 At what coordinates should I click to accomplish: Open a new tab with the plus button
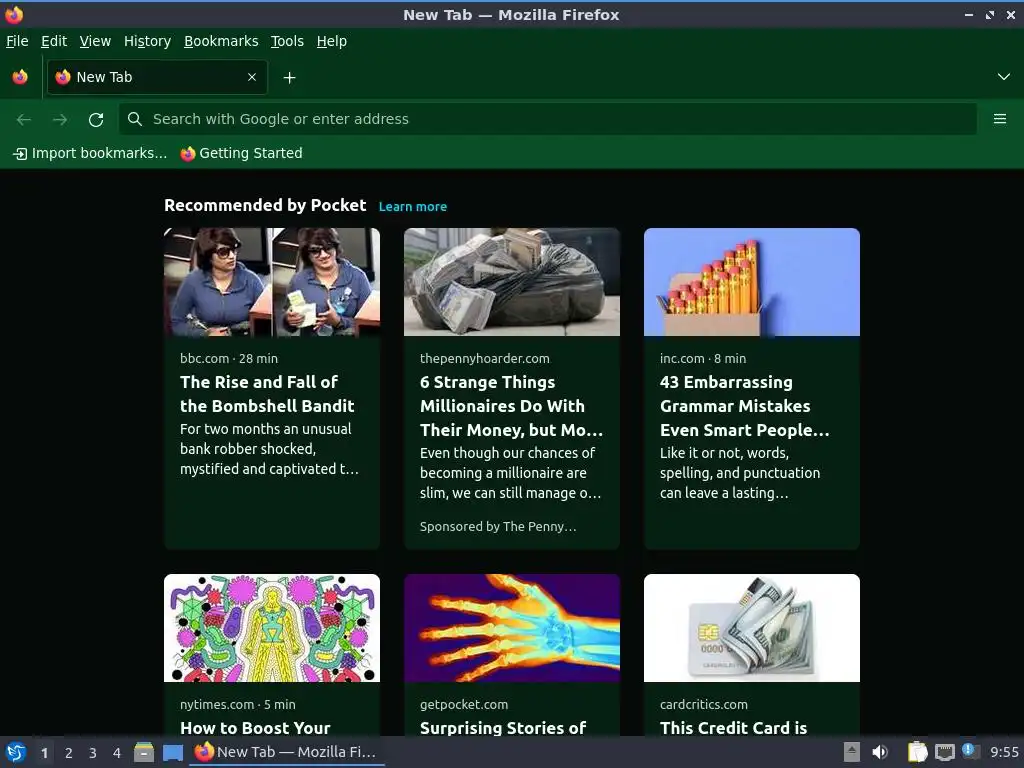tap(289, 78)
